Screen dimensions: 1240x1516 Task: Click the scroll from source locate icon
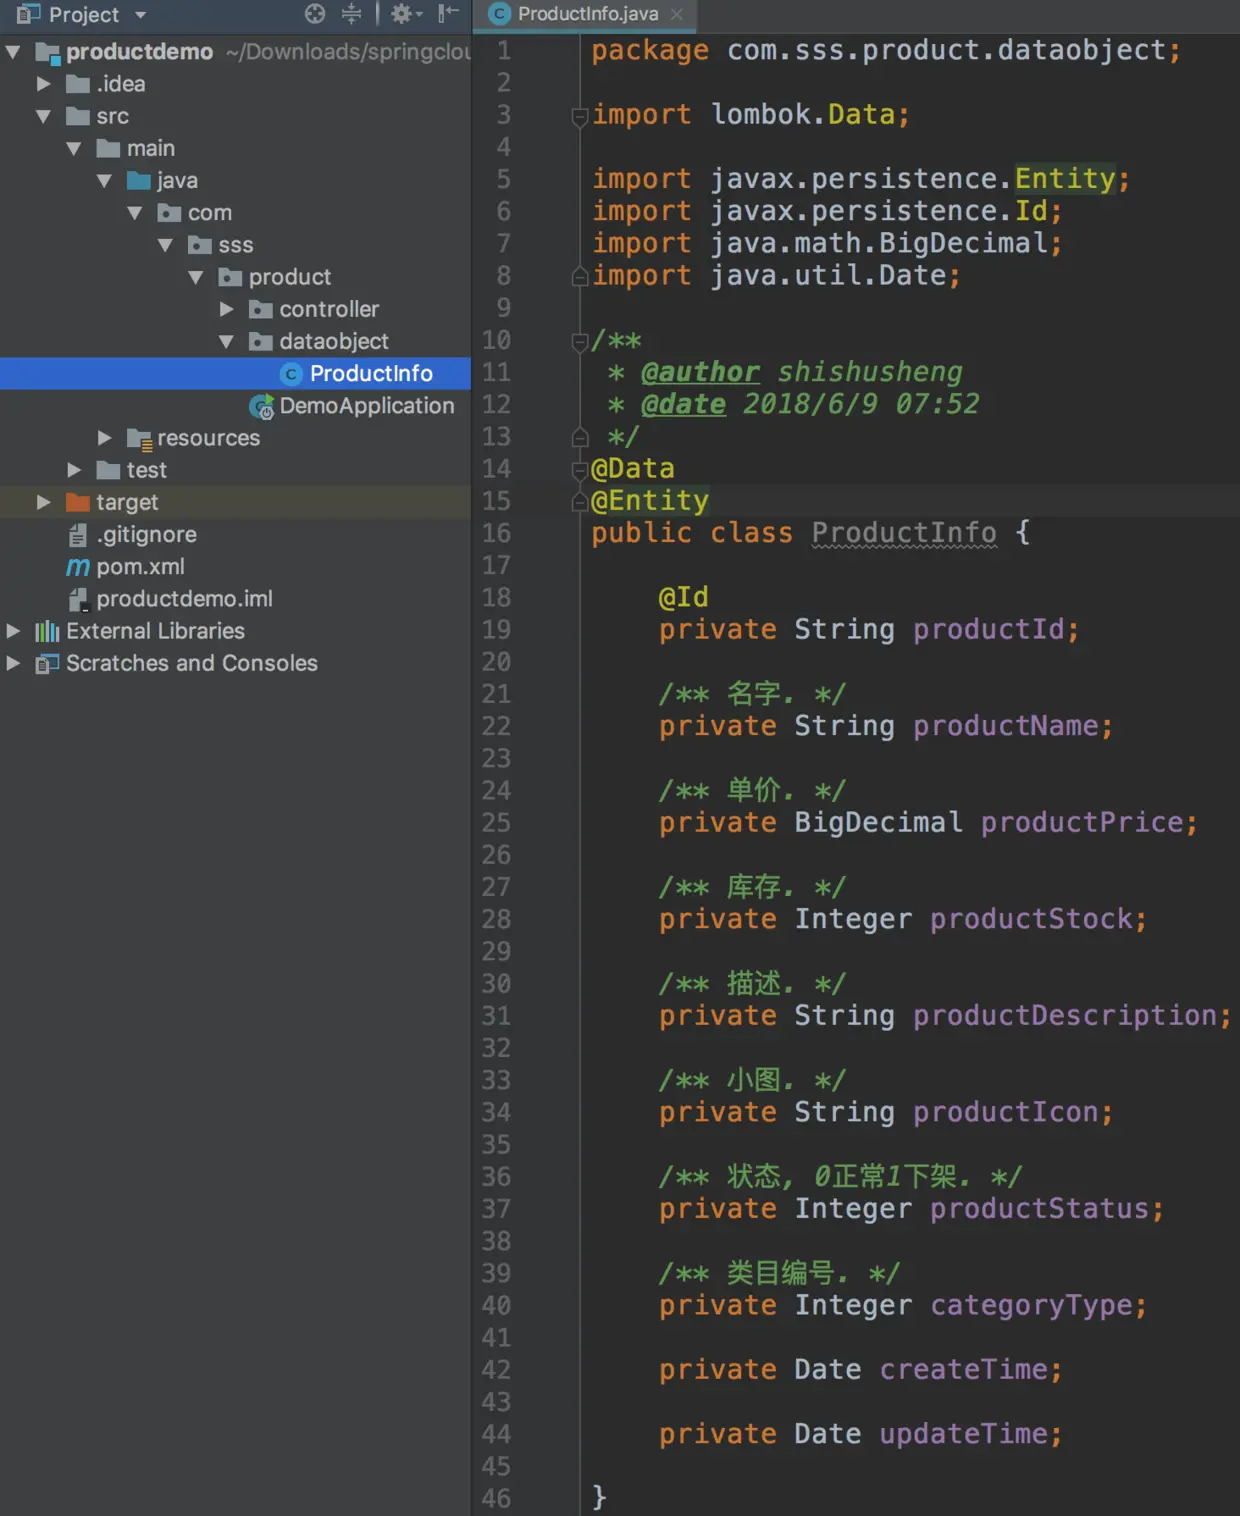[x=315, y=14]
